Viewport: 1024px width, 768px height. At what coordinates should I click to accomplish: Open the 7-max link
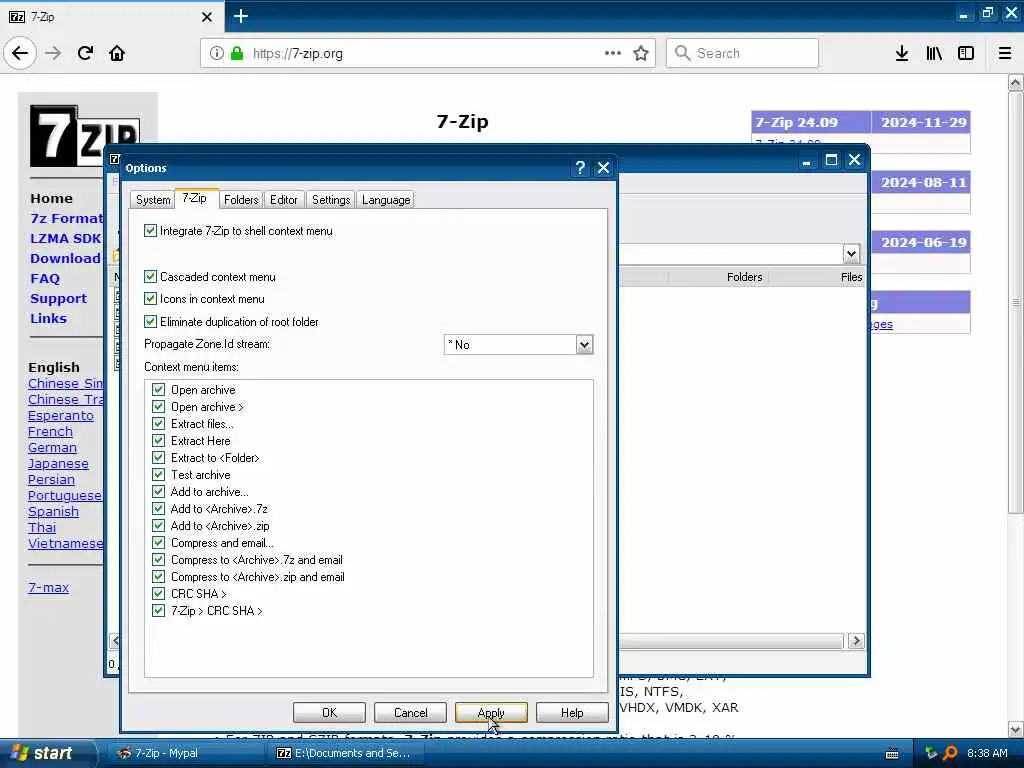(48, 587)
